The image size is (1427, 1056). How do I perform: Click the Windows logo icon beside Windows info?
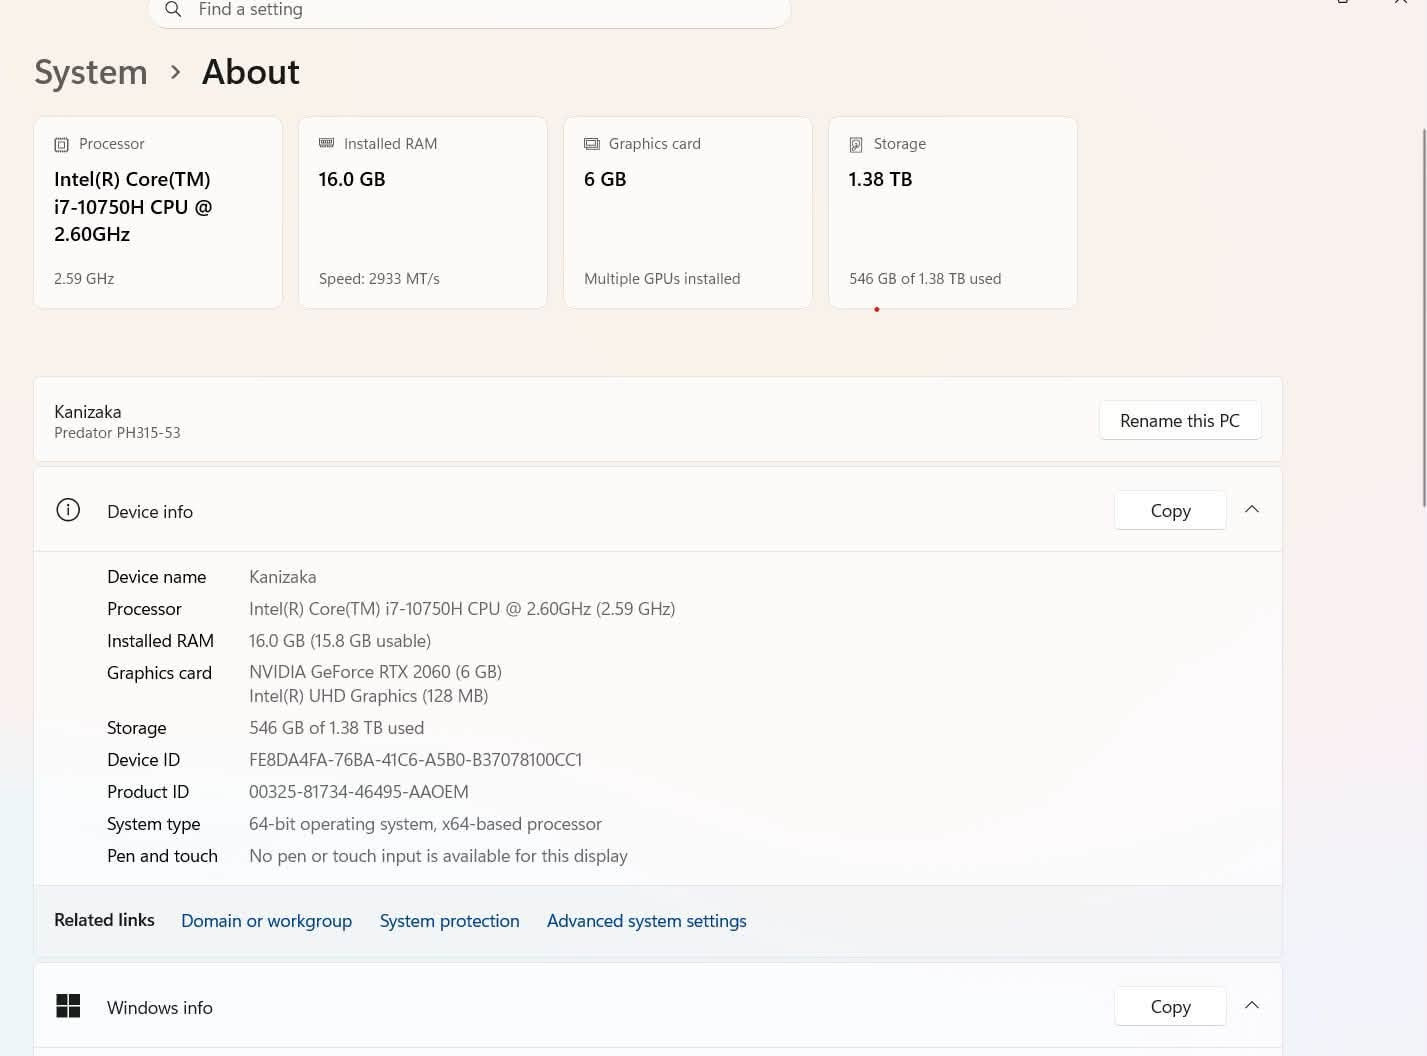click(x=68, y=1006)
